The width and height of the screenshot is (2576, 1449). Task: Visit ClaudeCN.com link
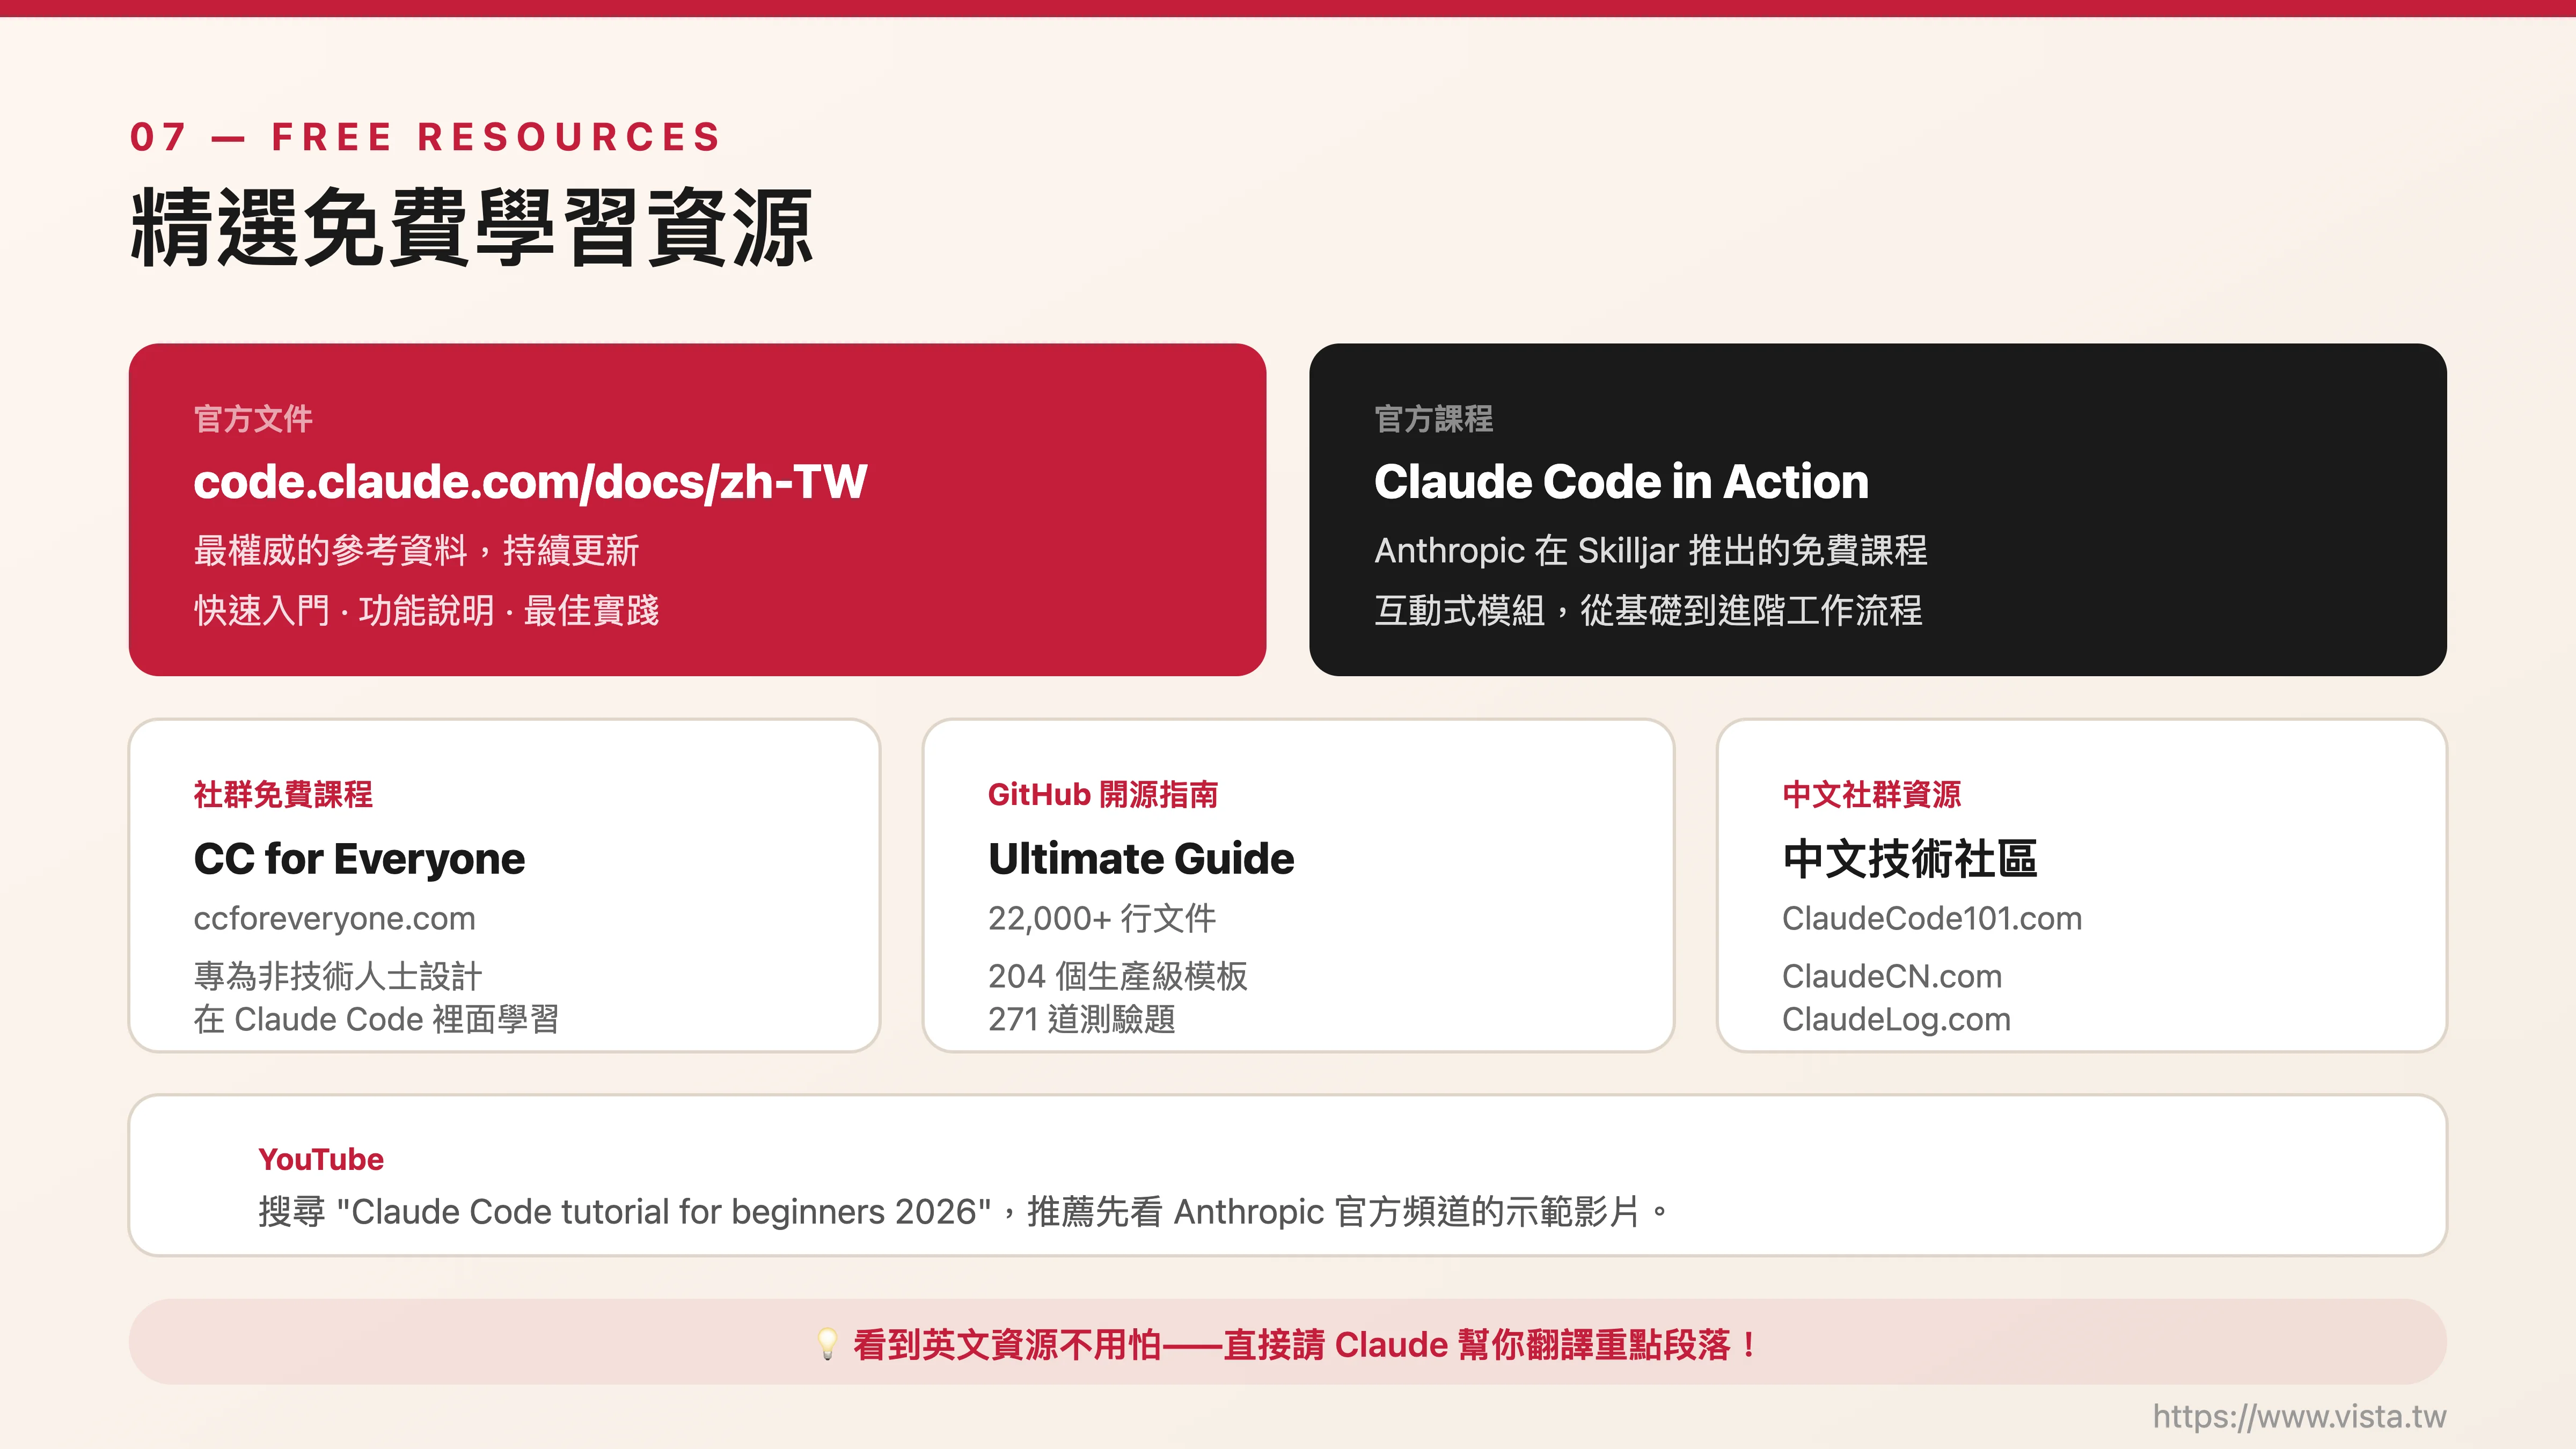click(x=1891, y=976)
